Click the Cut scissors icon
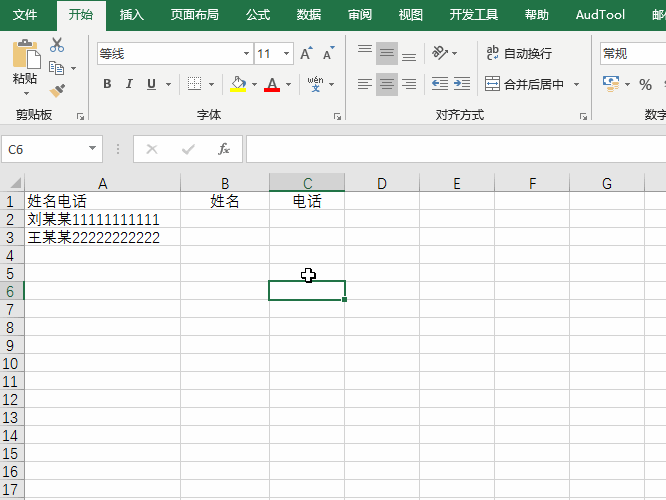 (57, 45)
